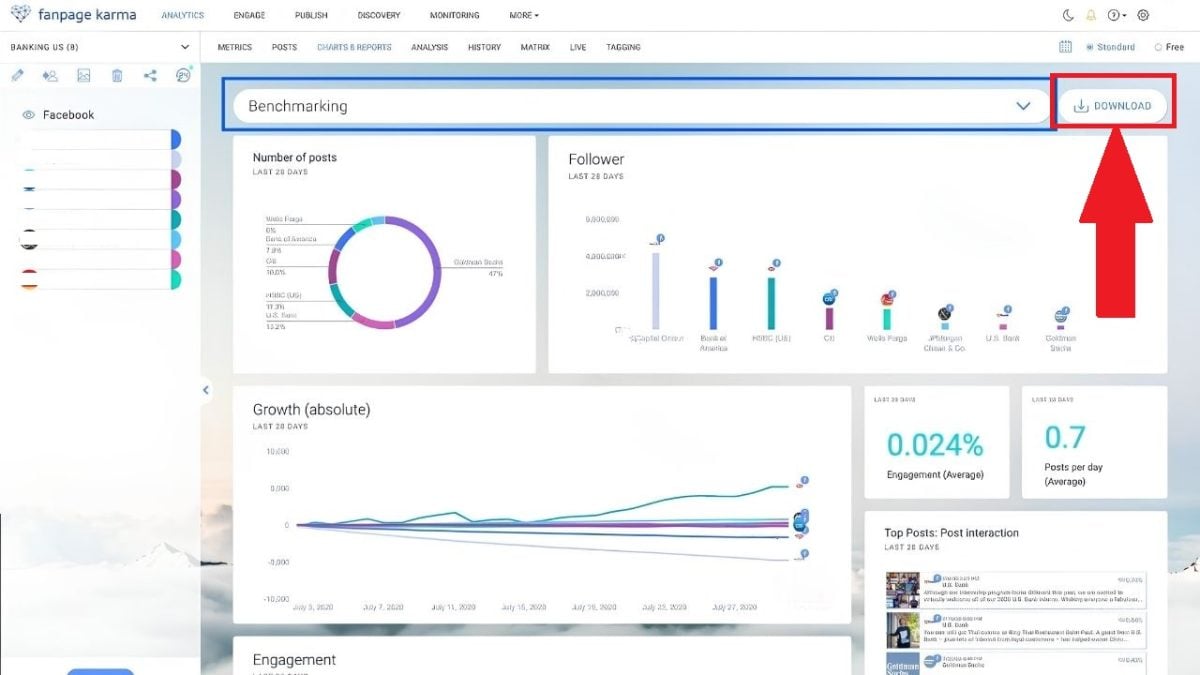Click the HSBC (US) follower bar
The height and width of the screenshot is (675, 1200).
coord(772,303)
